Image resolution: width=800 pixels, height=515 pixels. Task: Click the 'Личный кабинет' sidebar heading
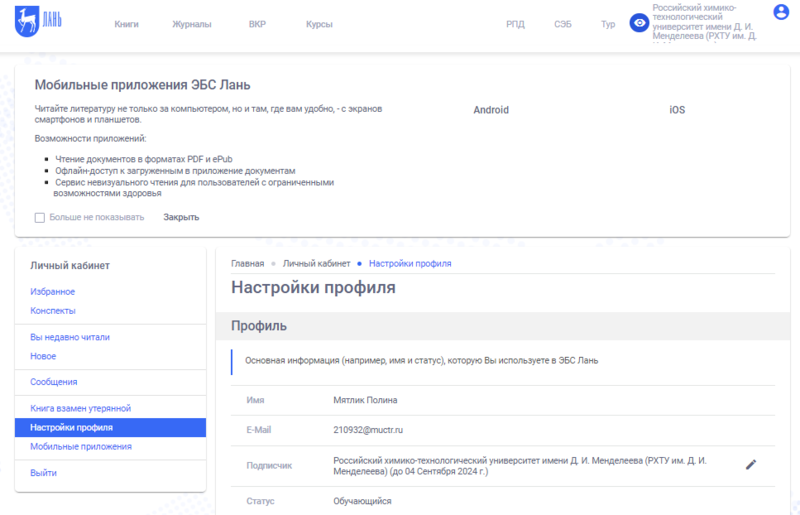click(70, 265)
